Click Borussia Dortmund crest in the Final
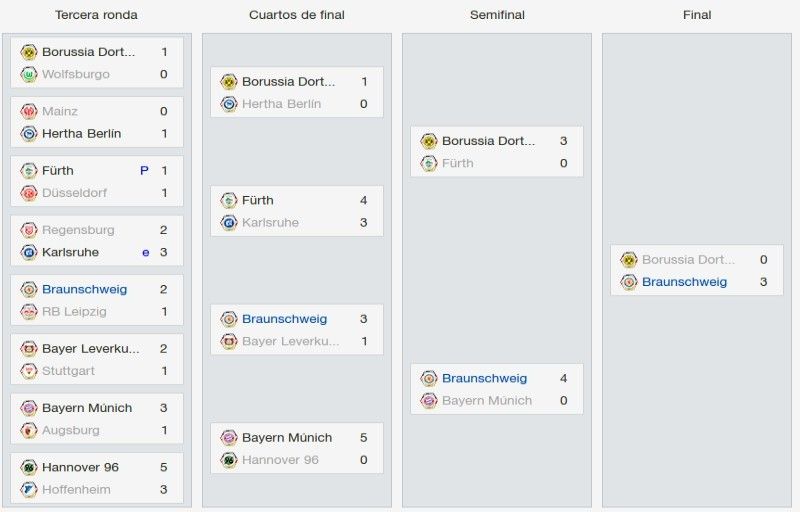 pos(629,260)
